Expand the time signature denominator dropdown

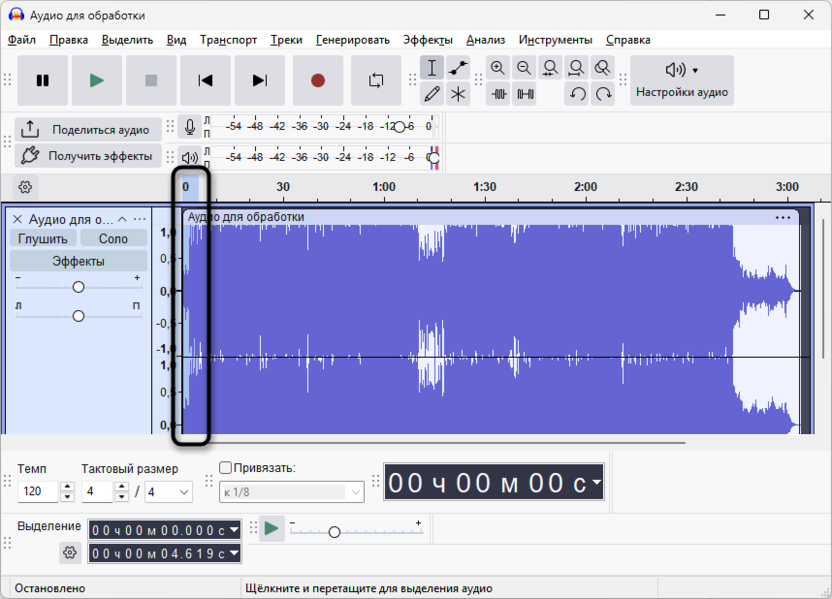click(183, 492)
